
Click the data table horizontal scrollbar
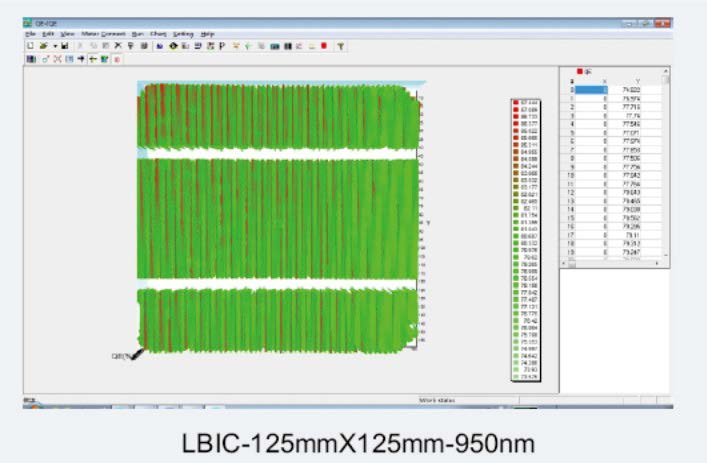[x=610, y=263]
